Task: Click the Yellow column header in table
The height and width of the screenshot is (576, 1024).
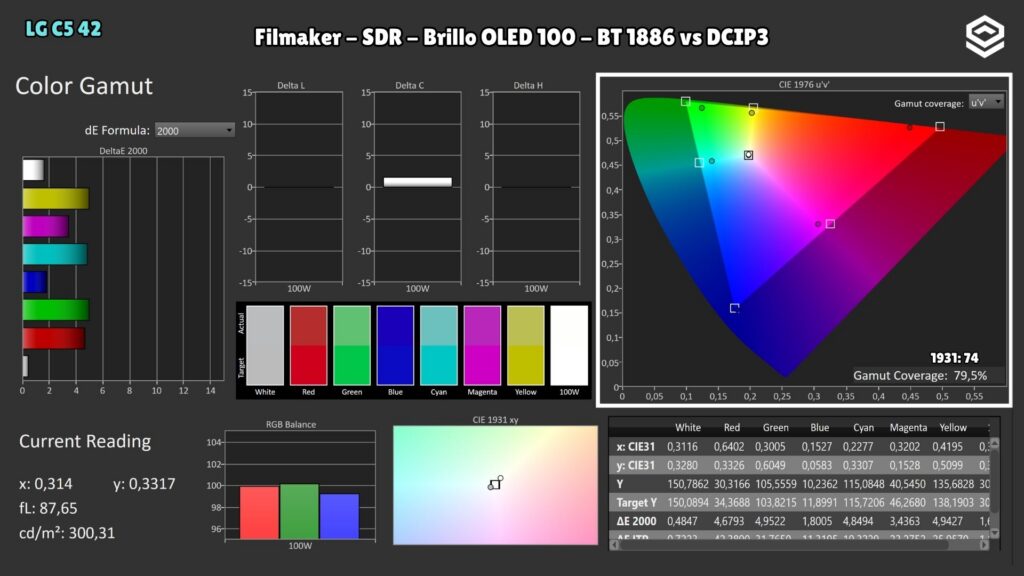Action: click(x=953, y=428)
